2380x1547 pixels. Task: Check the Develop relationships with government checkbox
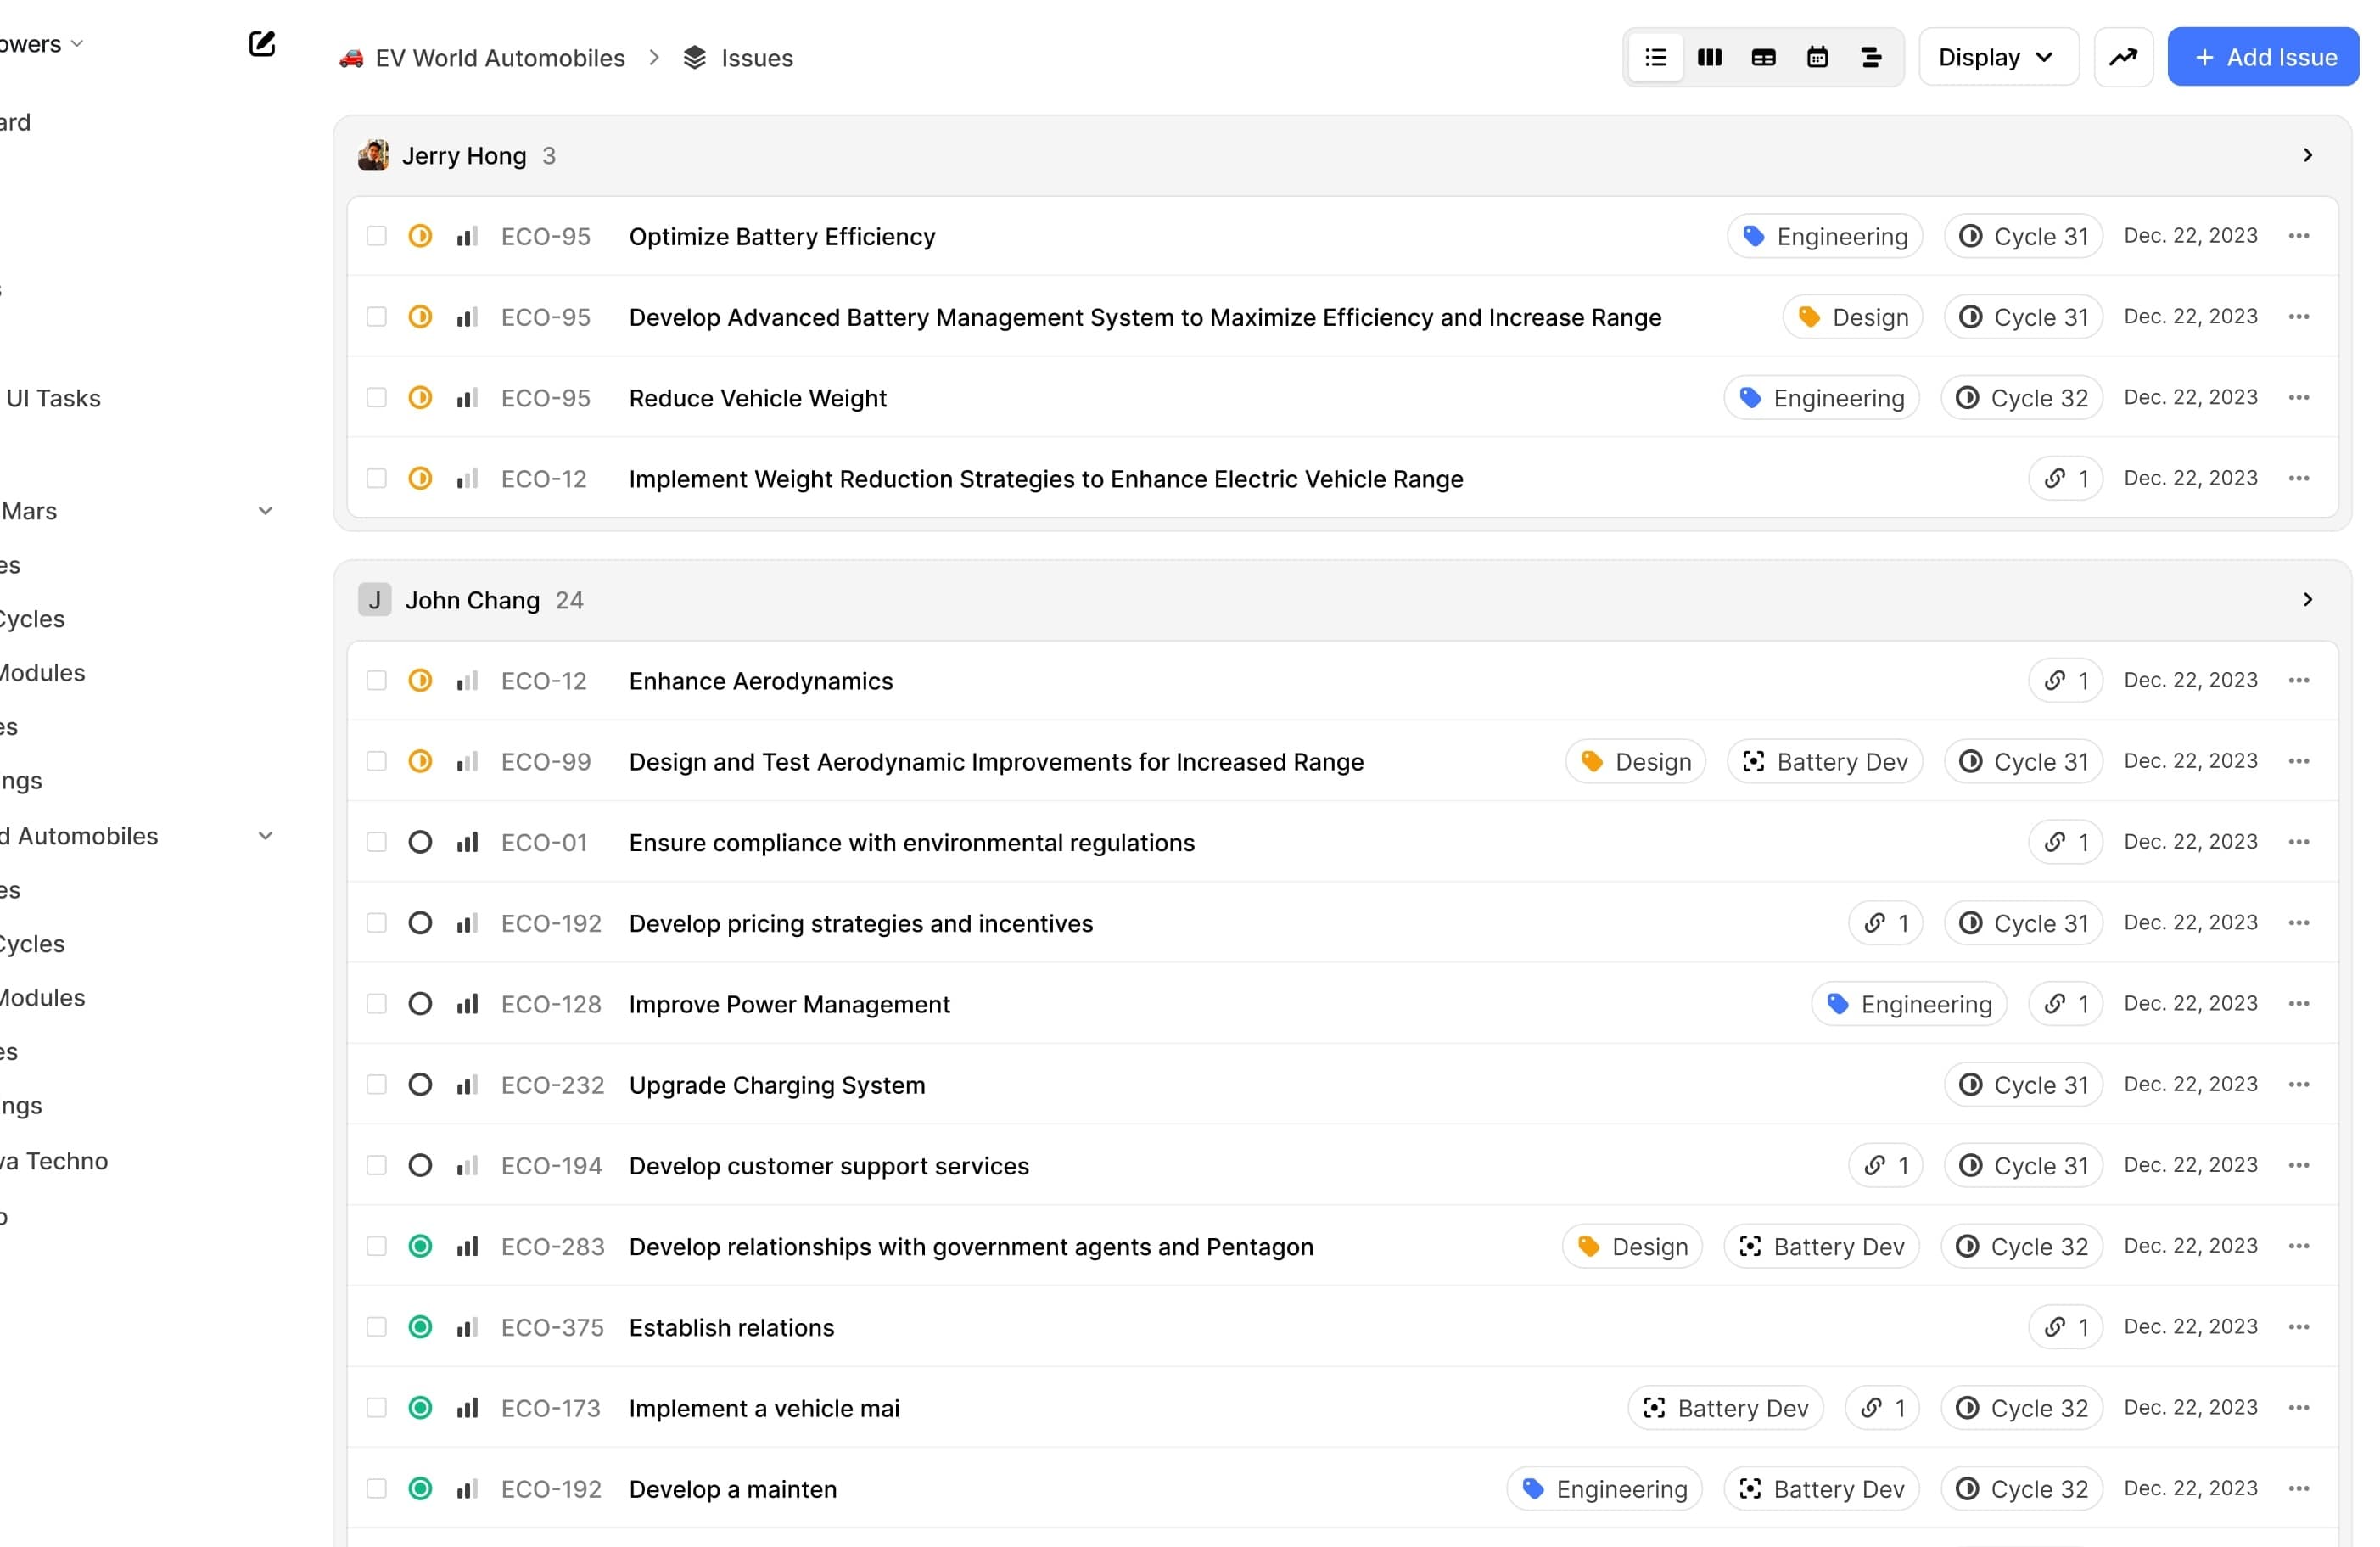coord(376,1247)
